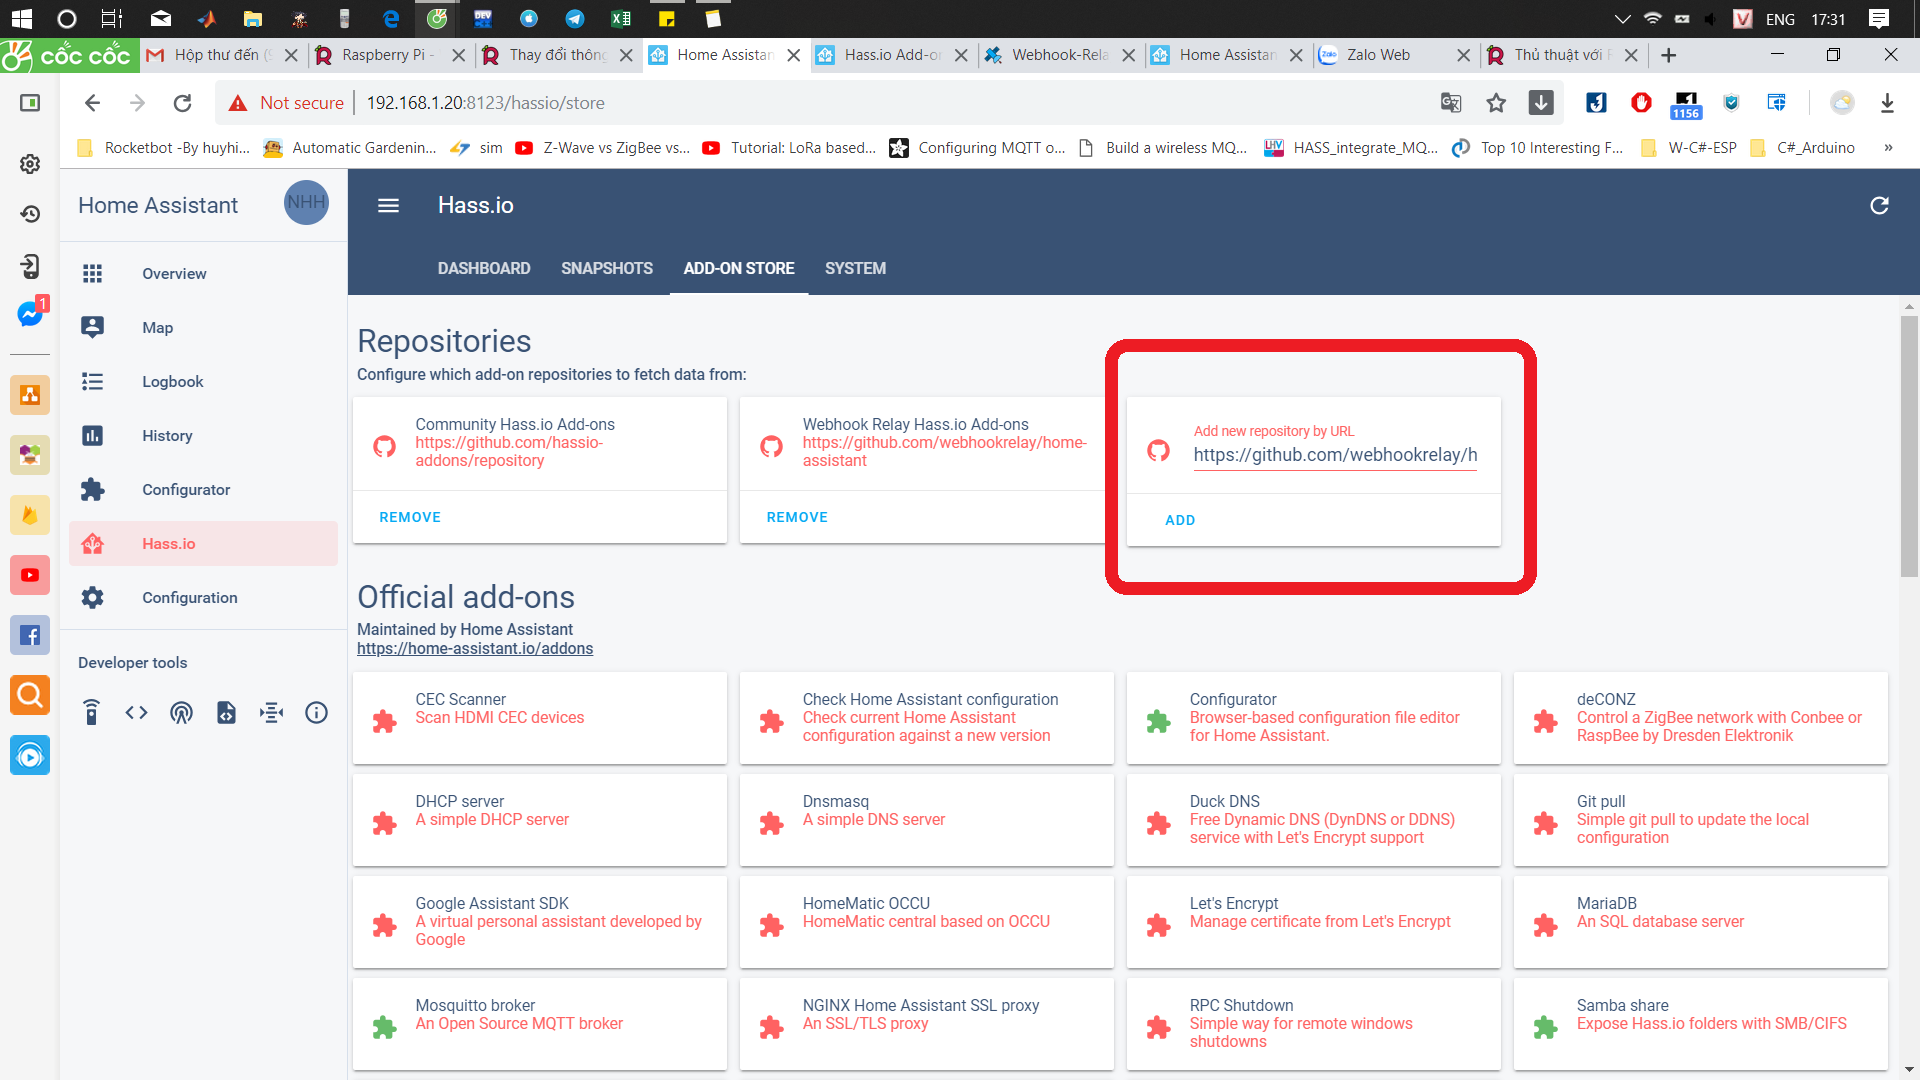Select Hass.io in the sidebar

(203, 544)
